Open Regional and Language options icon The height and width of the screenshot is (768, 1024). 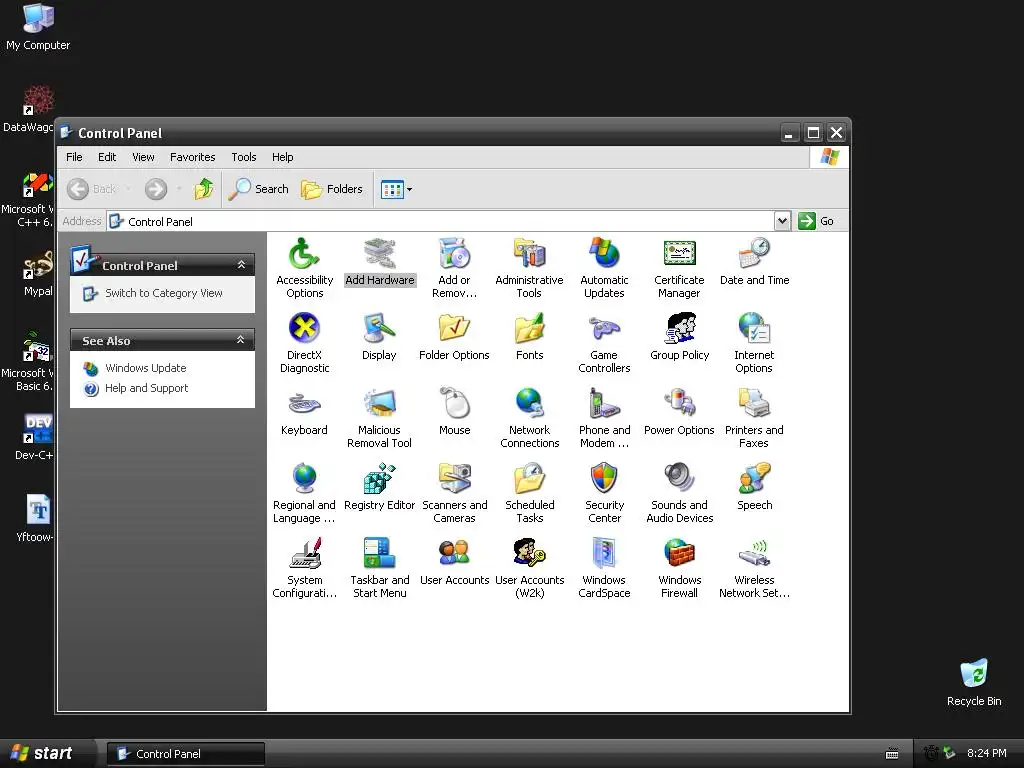[304, 493]
